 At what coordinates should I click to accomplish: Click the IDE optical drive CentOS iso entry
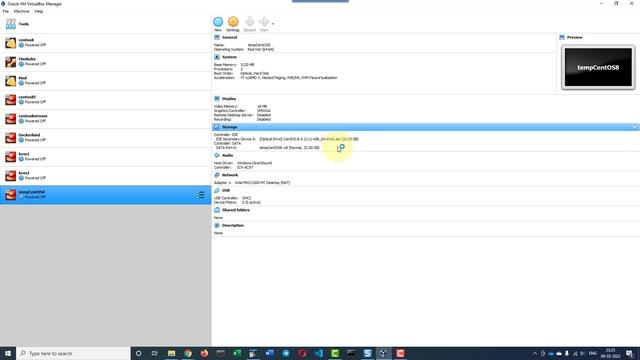[309, 139]
